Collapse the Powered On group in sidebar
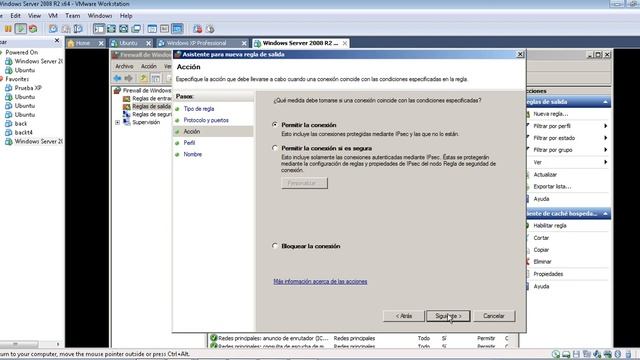The image size is (640, 360). [1, 52]
